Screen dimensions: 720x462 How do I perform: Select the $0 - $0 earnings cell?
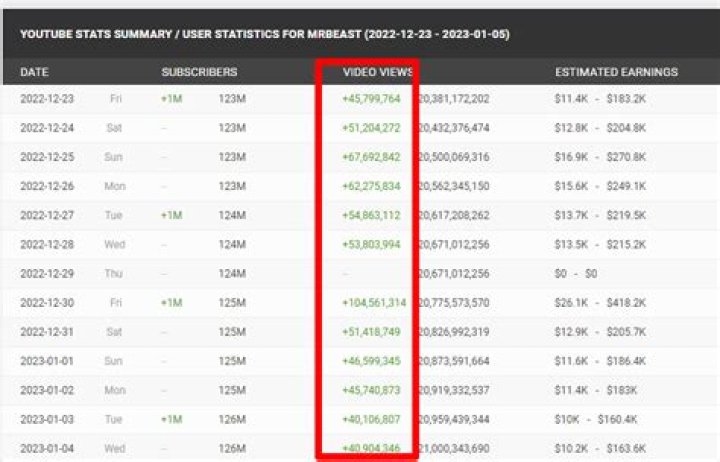coord(578,273)
